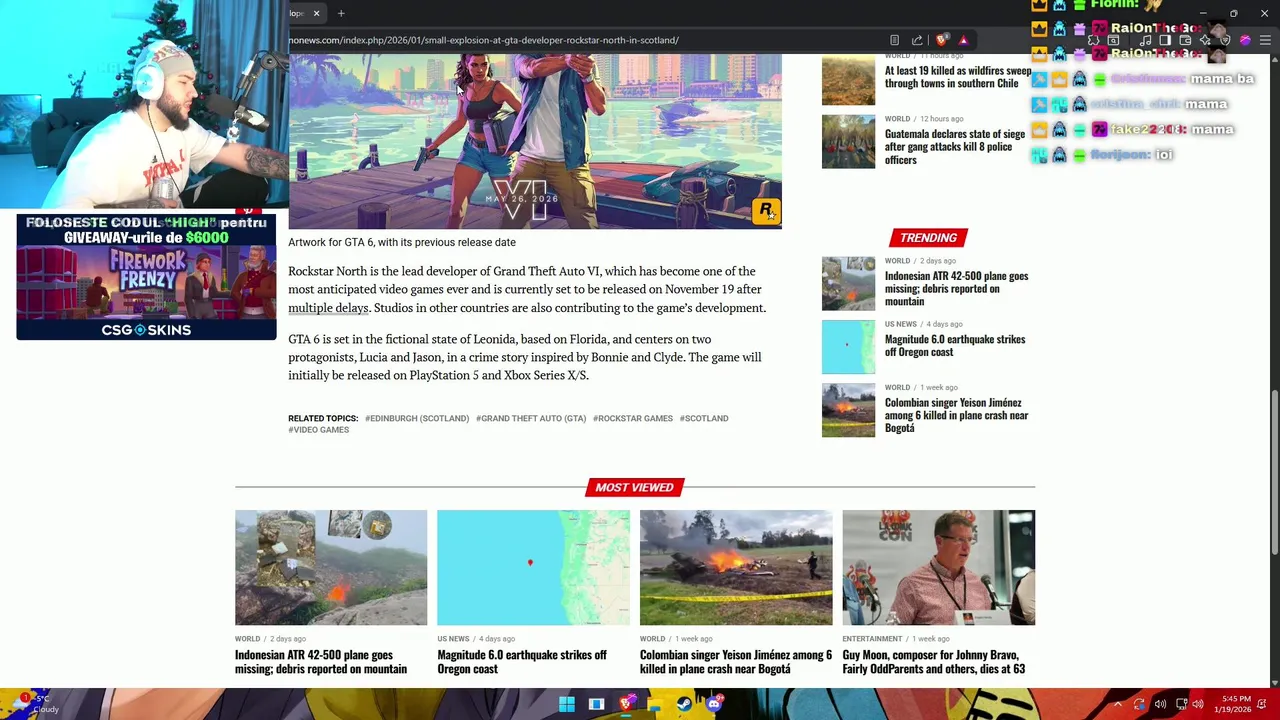Open the "multiple delays" link
Viewport: 1280px width, 720px height.
pyautogui.click(x=328, y=308)
